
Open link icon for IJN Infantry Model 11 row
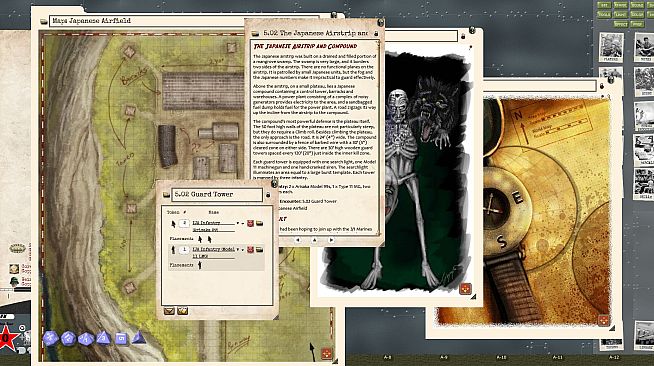coord(259,249)
